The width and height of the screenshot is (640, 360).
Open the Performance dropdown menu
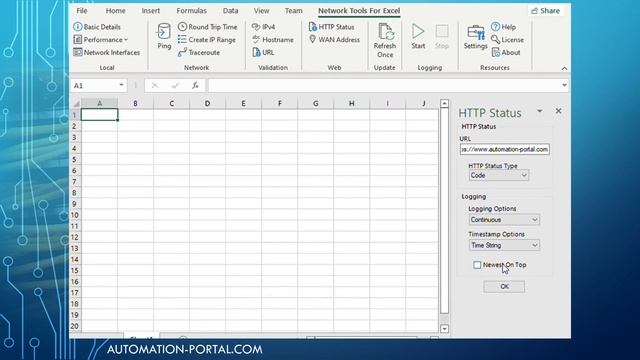[x=100, y=40]
